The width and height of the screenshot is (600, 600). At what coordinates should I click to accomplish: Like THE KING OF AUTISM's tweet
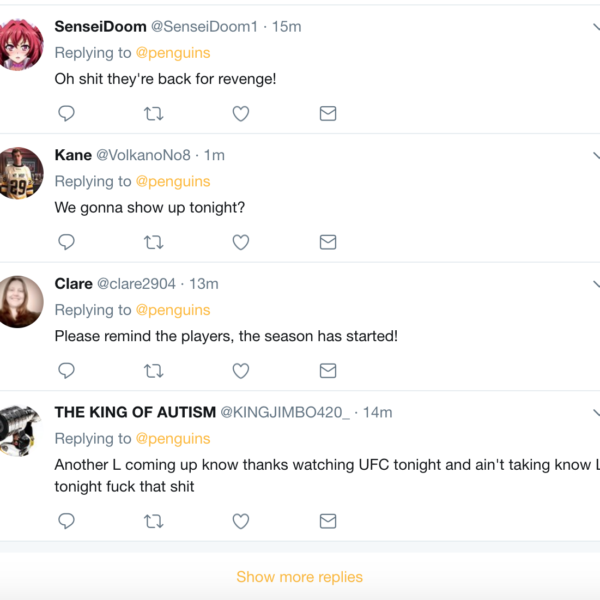coord(241,521)
